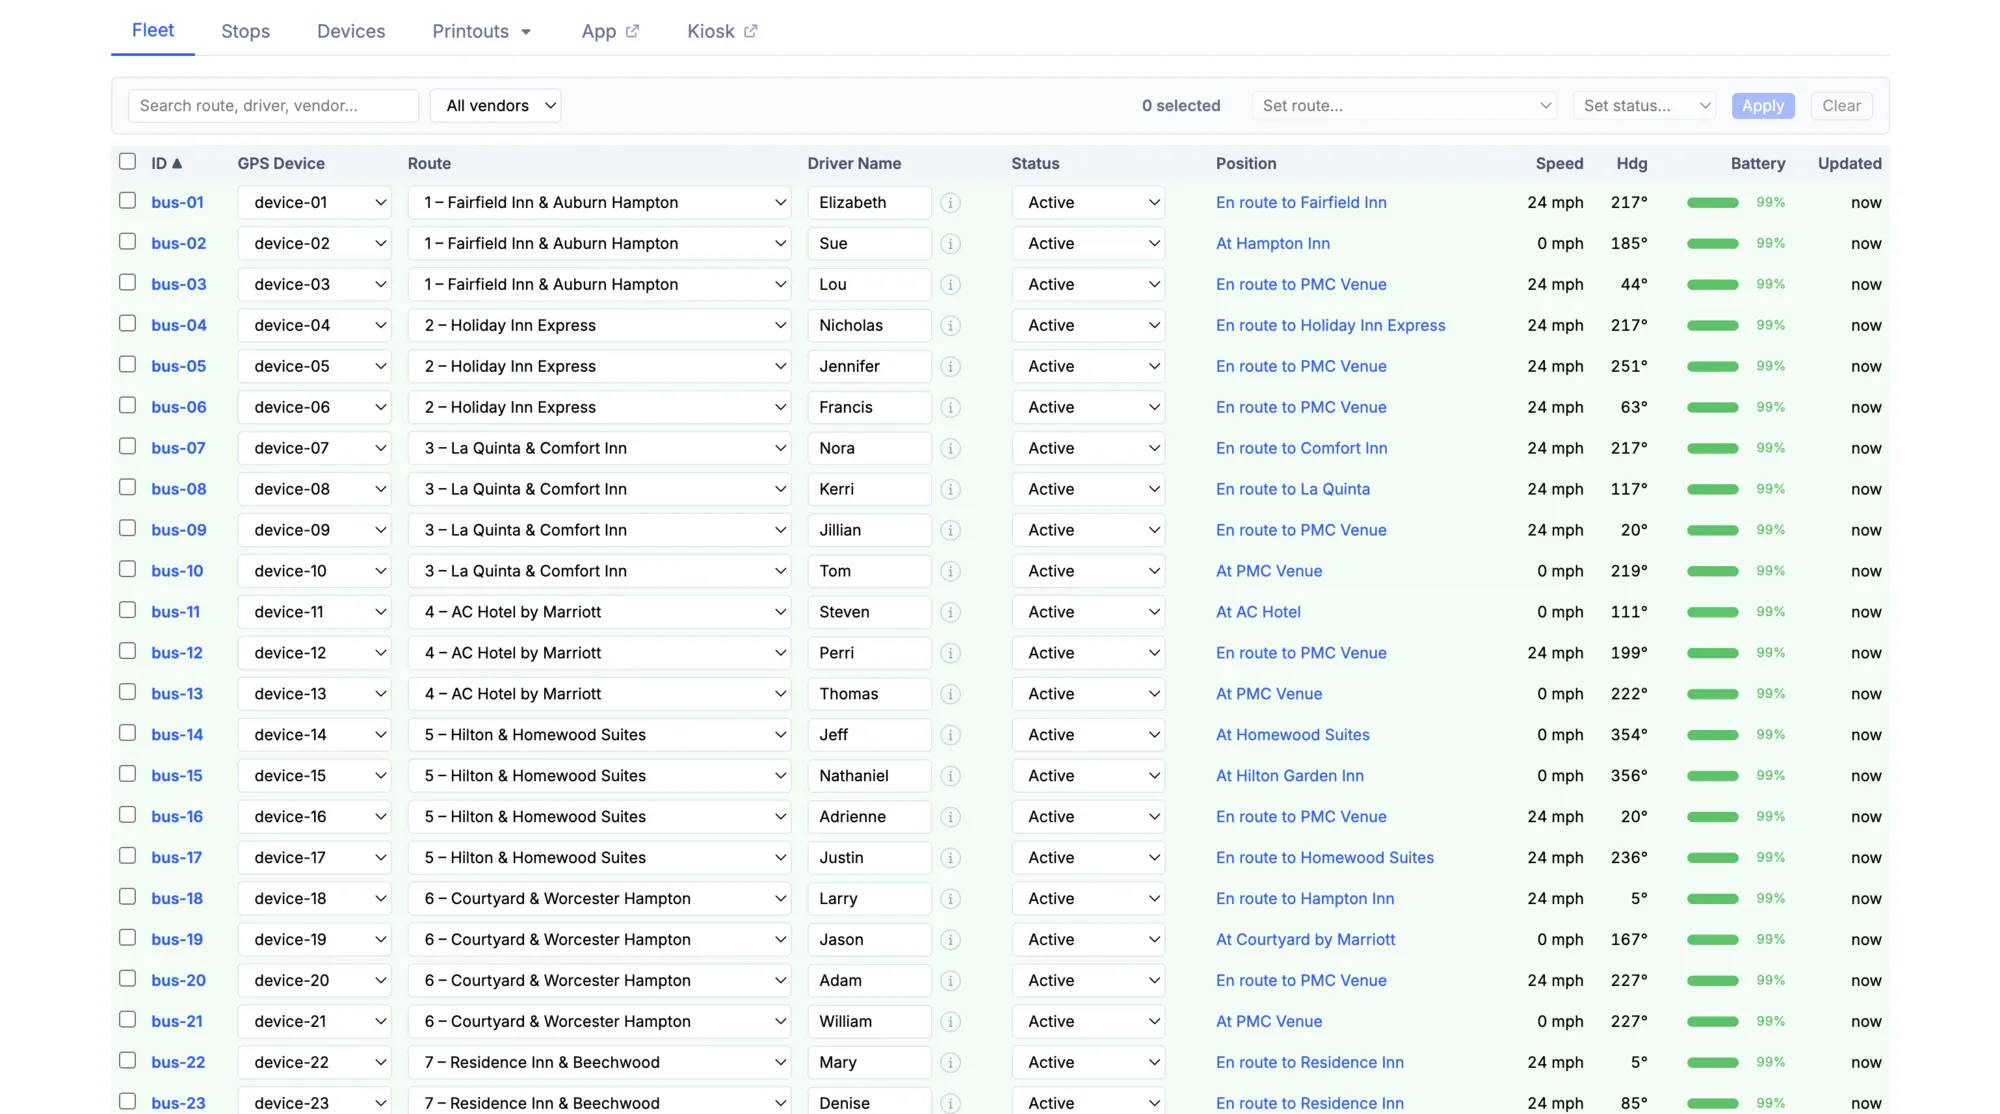Image resolution: width=2000 pixels, height=1114 pixels.
Task: Open the Set route bulk dropdown
Action: coord(1404,106)
